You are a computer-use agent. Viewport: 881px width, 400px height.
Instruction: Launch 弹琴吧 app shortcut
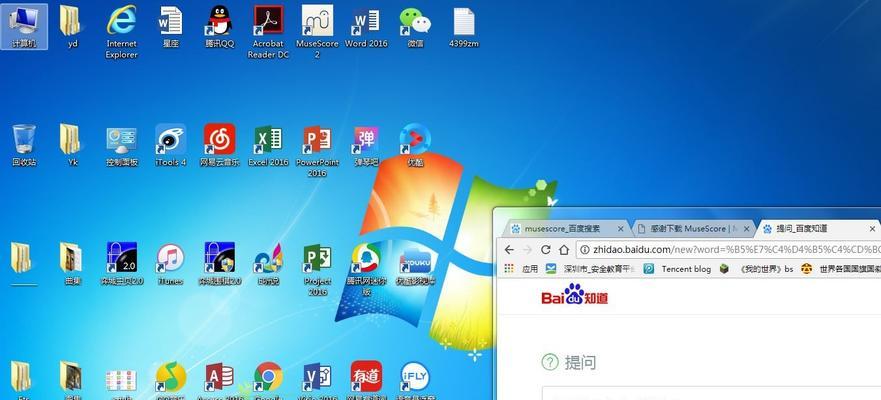(x=366, y=145)
